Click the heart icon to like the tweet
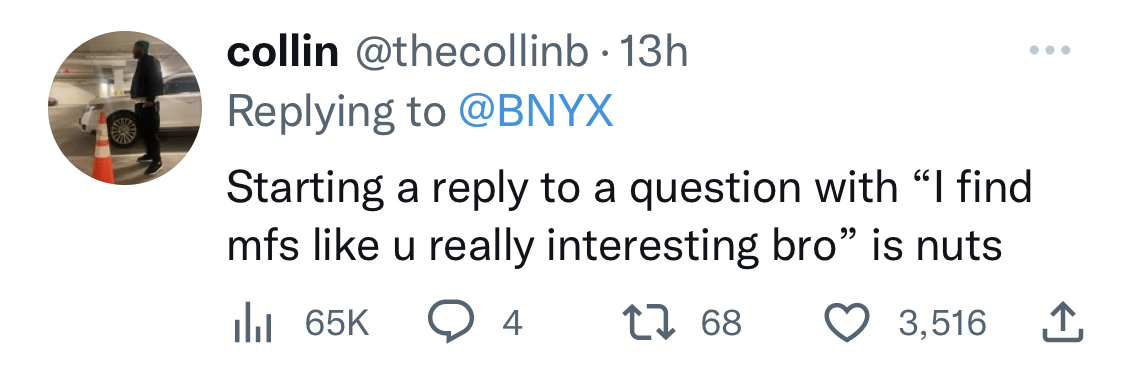 click(x=849, y=322)
